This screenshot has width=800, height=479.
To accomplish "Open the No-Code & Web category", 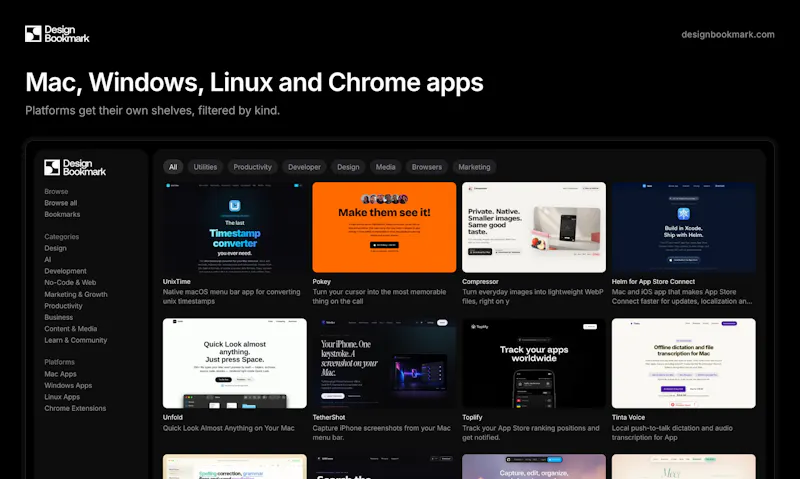I will (70, 283).
